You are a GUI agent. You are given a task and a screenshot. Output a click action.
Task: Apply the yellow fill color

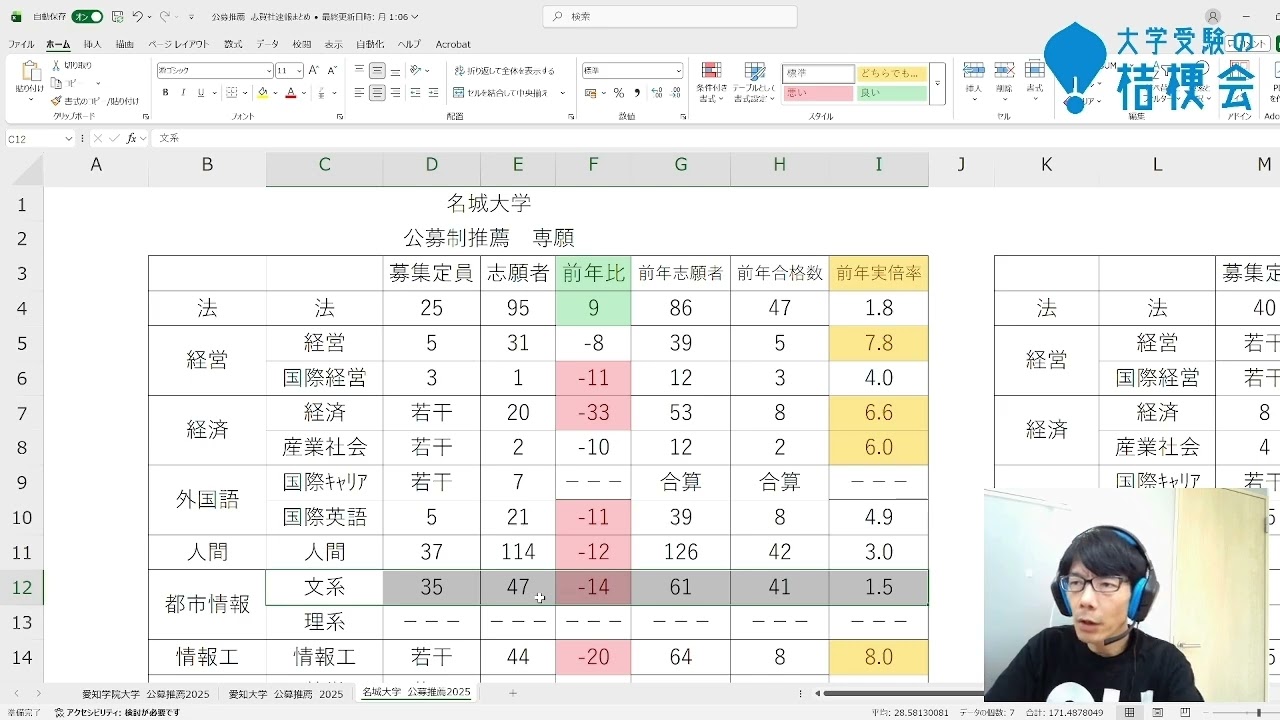pos(262,93)
